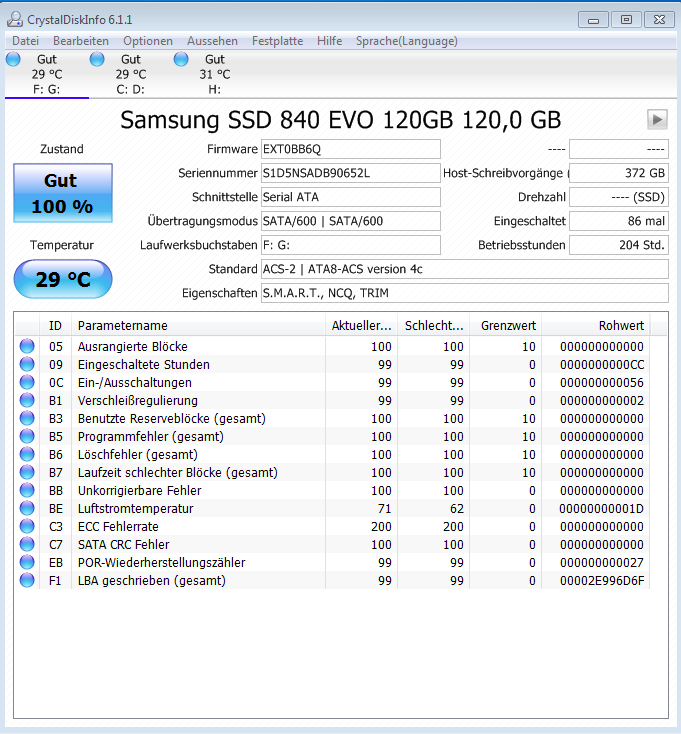
Task: Click the CrystalDiskInfo title bar icon
Action: pos(15,19)
